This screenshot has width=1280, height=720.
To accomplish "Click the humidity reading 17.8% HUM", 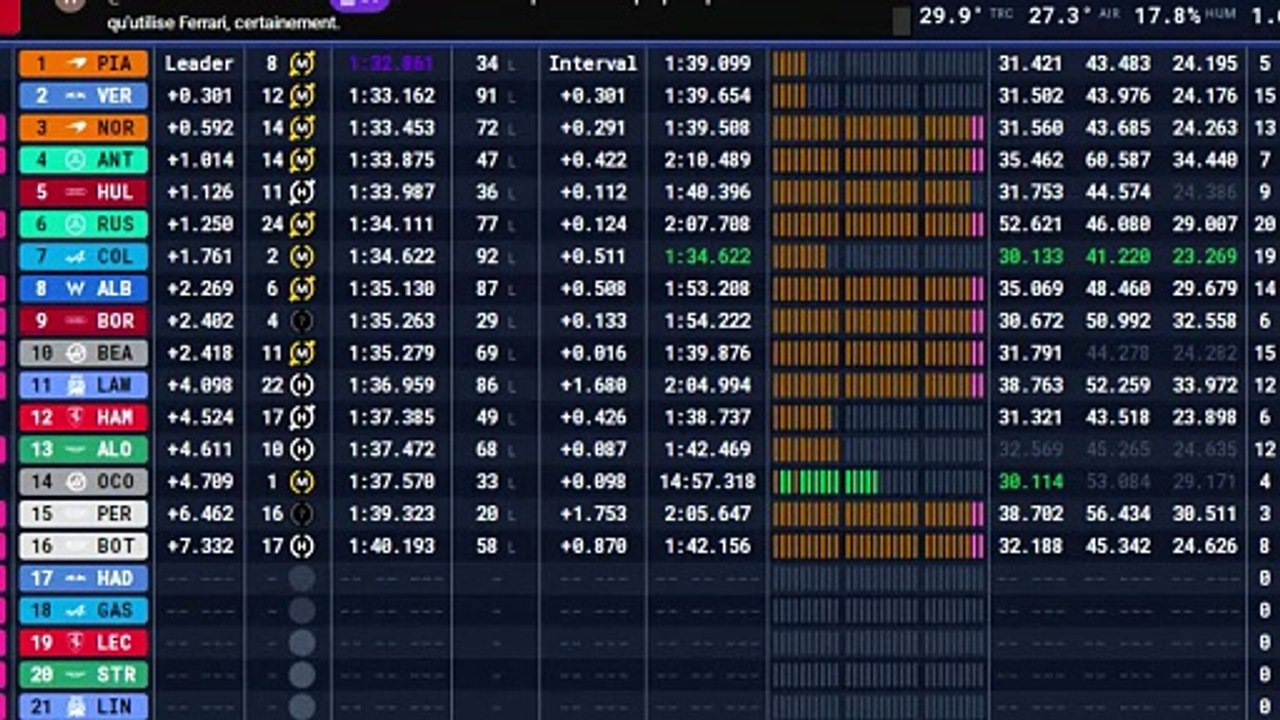I will click(x=1186, y=16).
